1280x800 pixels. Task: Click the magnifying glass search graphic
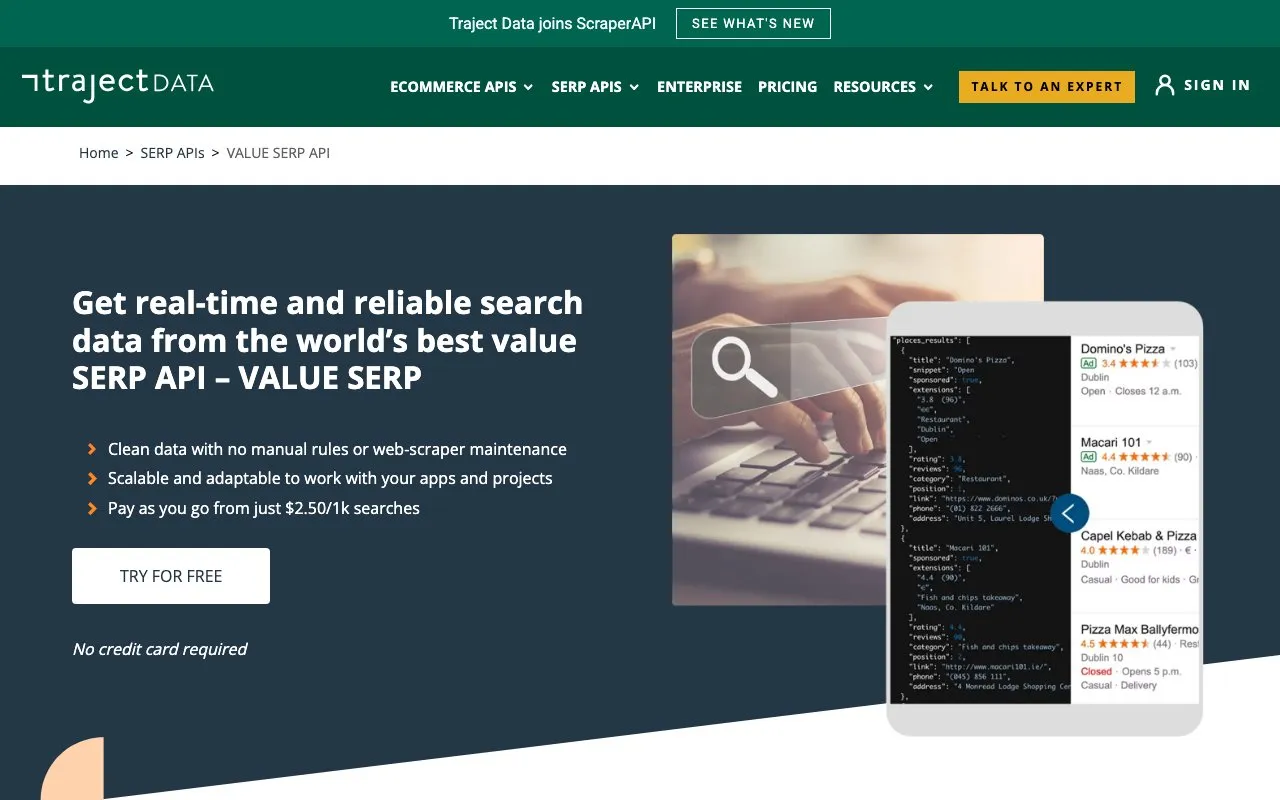click(x=743, y=367)
